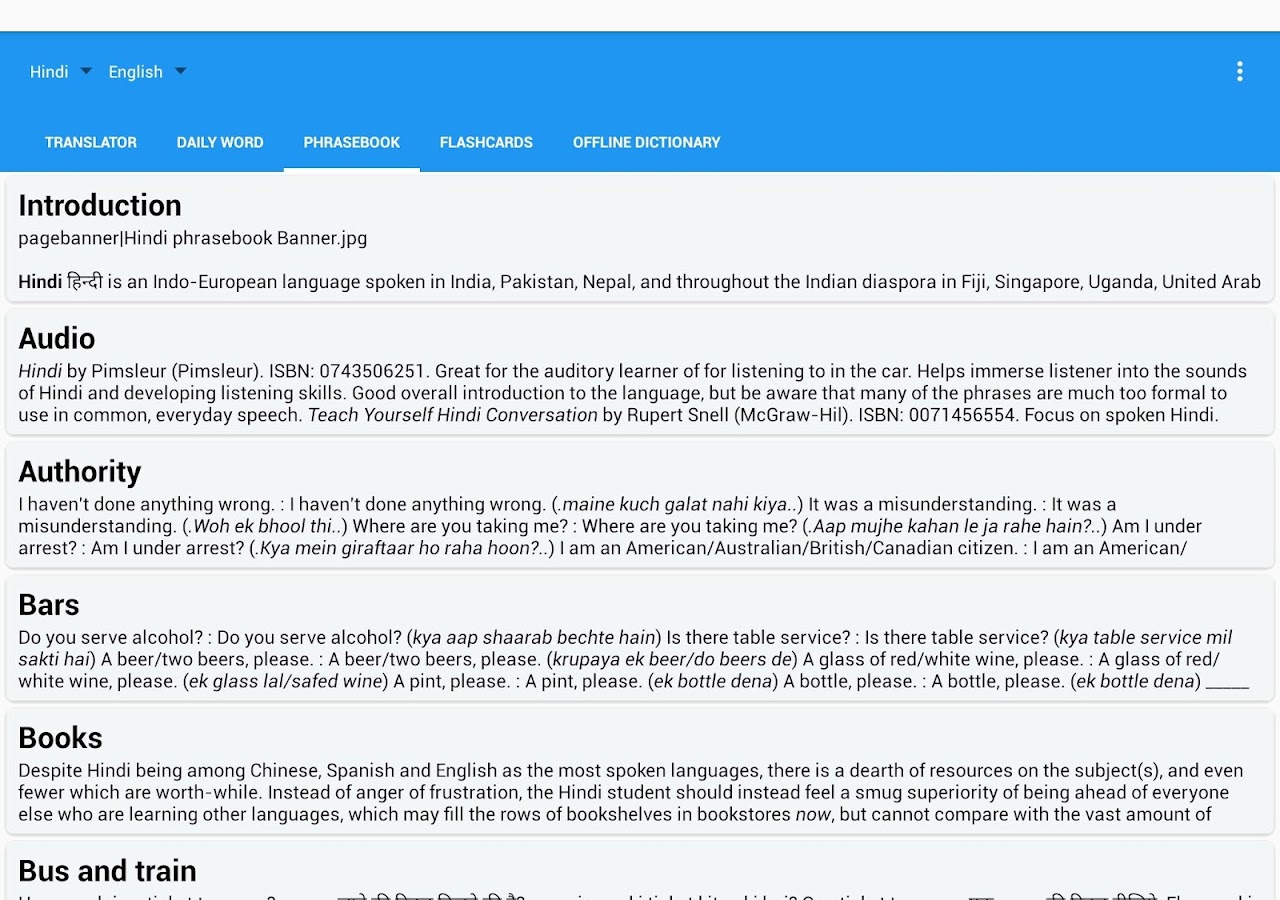Open the Audio section card

tap(640, 371)
